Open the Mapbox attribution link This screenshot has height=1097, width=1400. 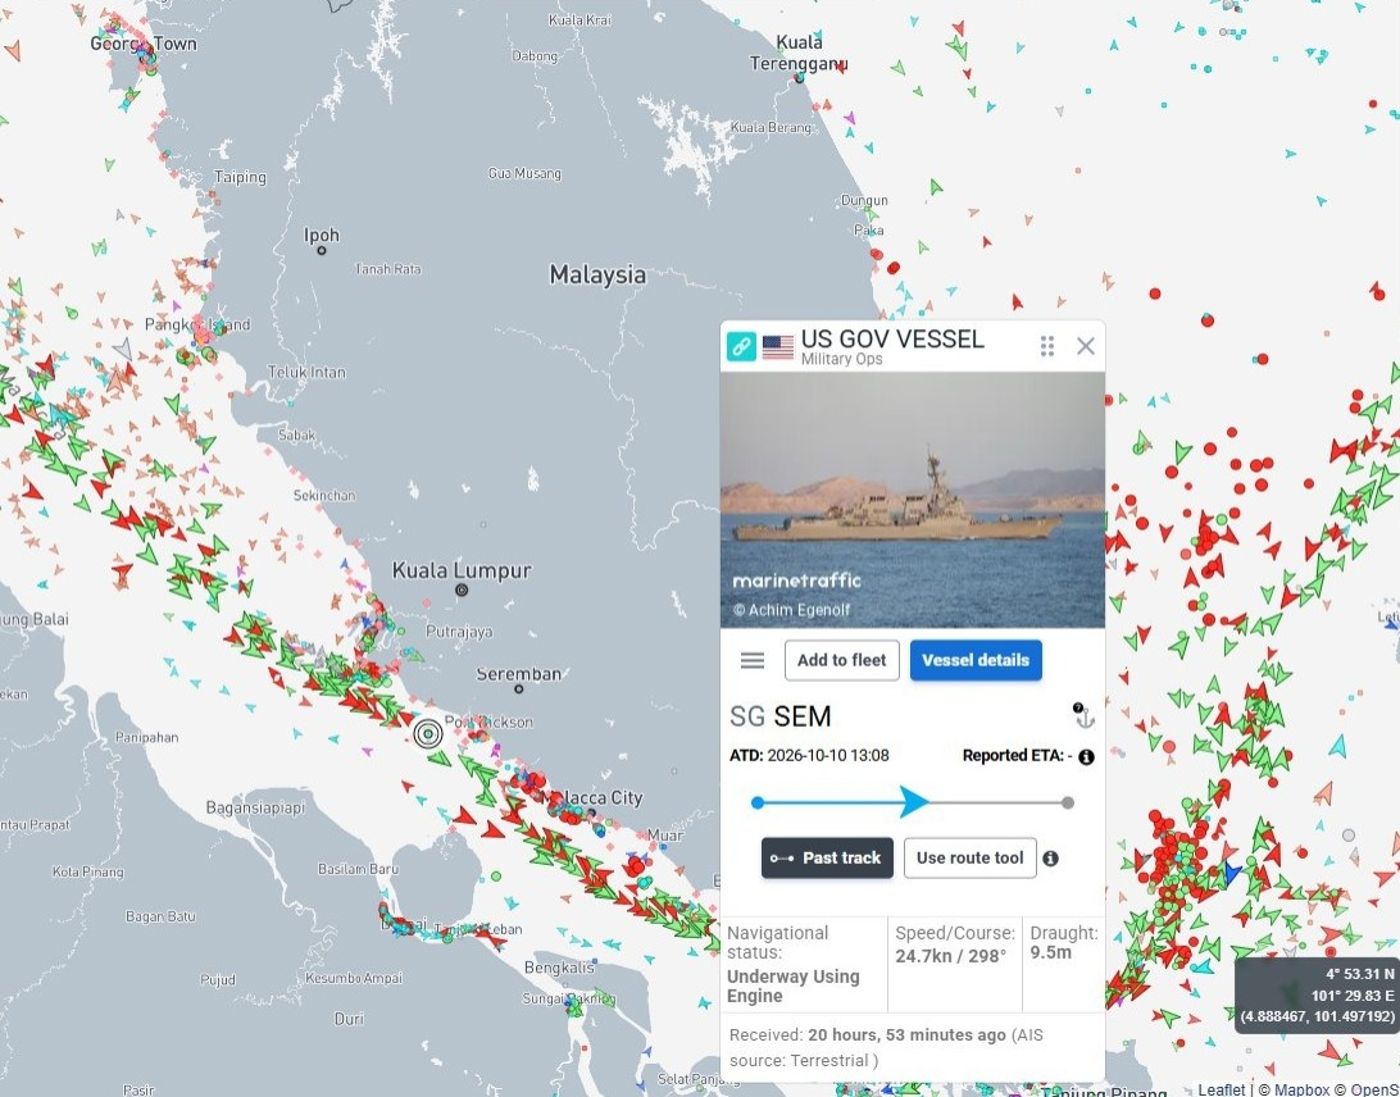[x=1301, y=1089]
